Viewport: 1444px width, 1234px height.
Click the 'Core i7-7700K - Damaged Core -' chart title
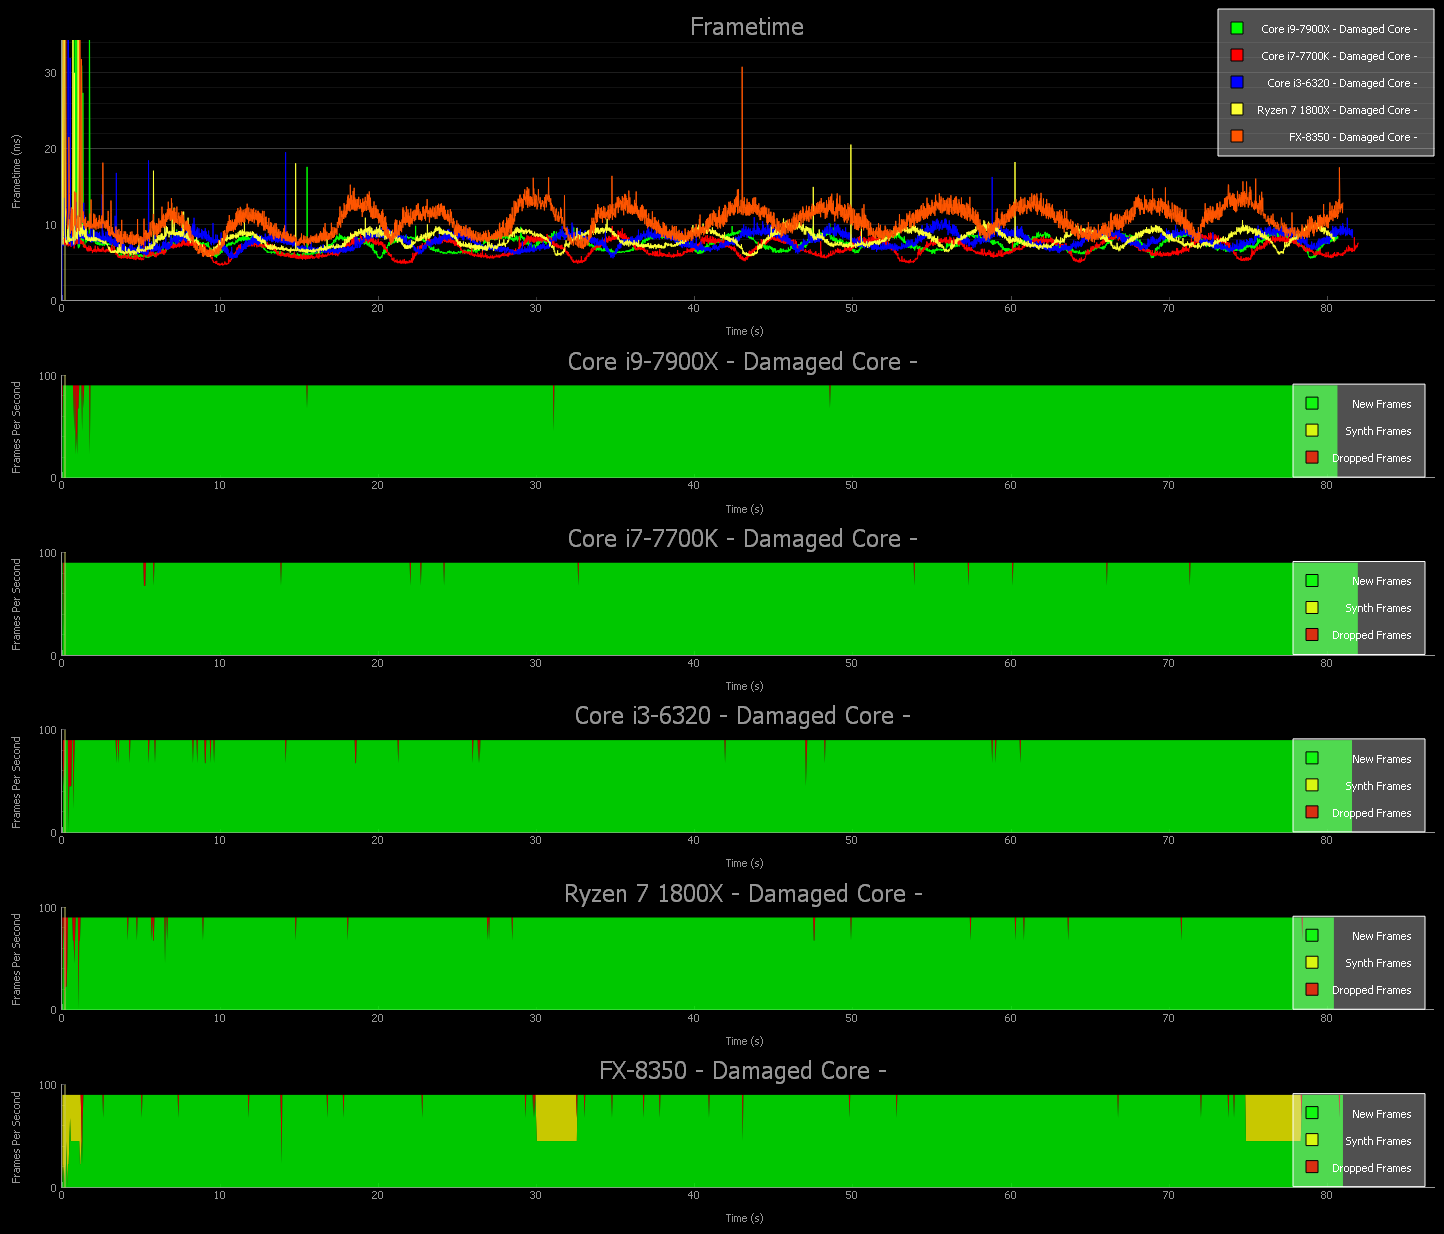743,539
